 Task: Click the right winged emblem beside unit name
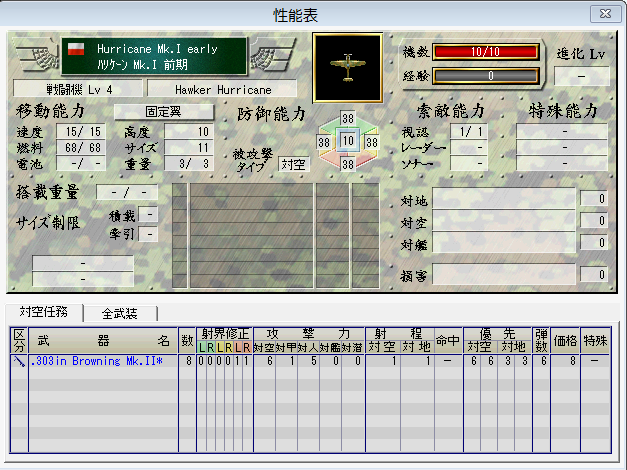click(273, 55)
